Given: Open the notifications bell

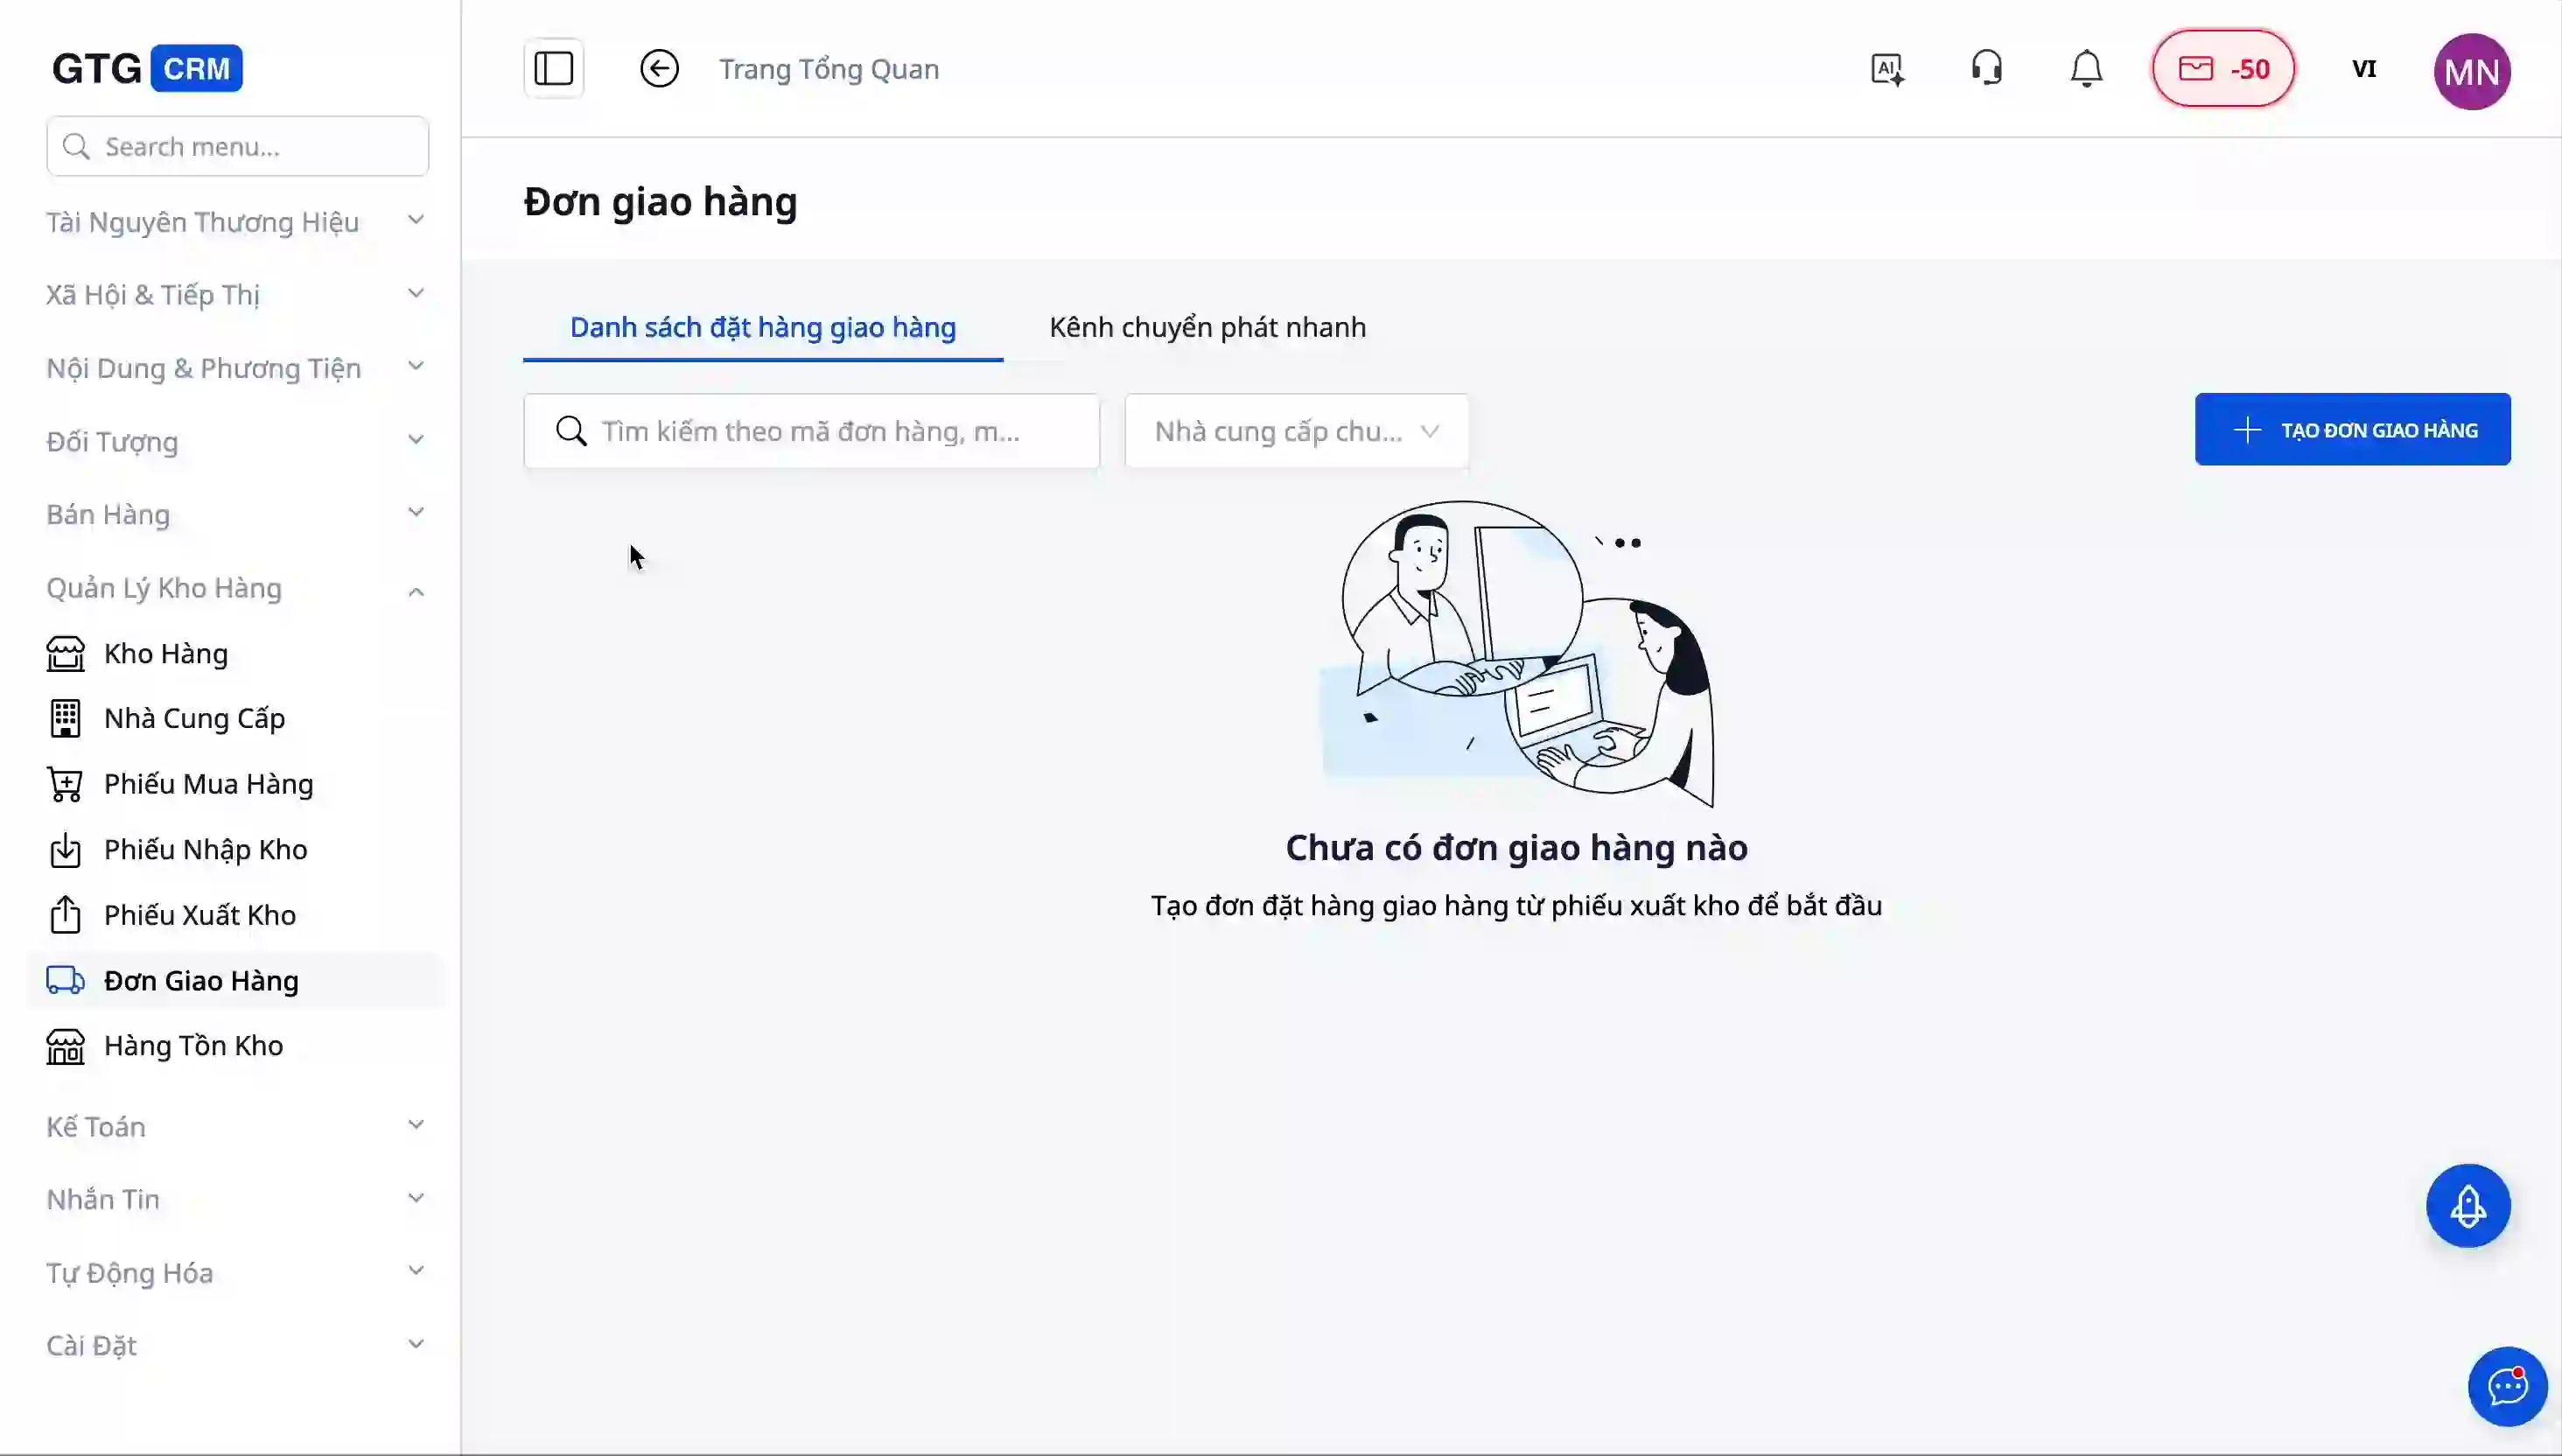Looking at the screenshot, I should pyautogui.click(x=2086, y=69).
